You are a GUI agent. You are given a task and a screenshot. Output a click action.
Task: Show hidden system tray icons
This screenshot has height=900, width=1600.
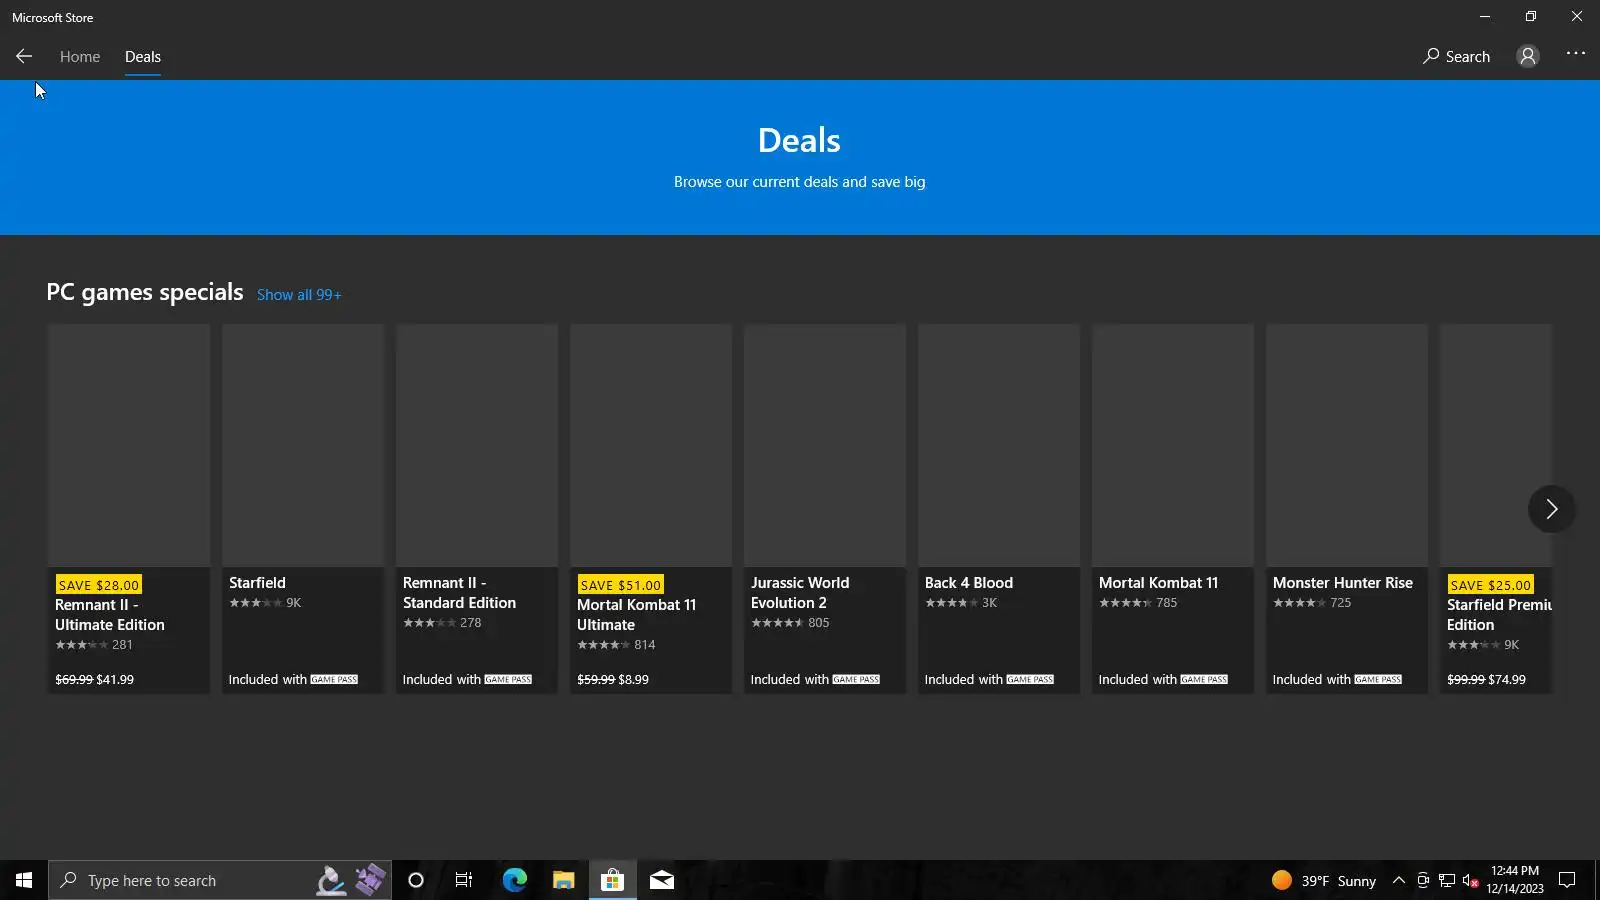point(1399,880)
